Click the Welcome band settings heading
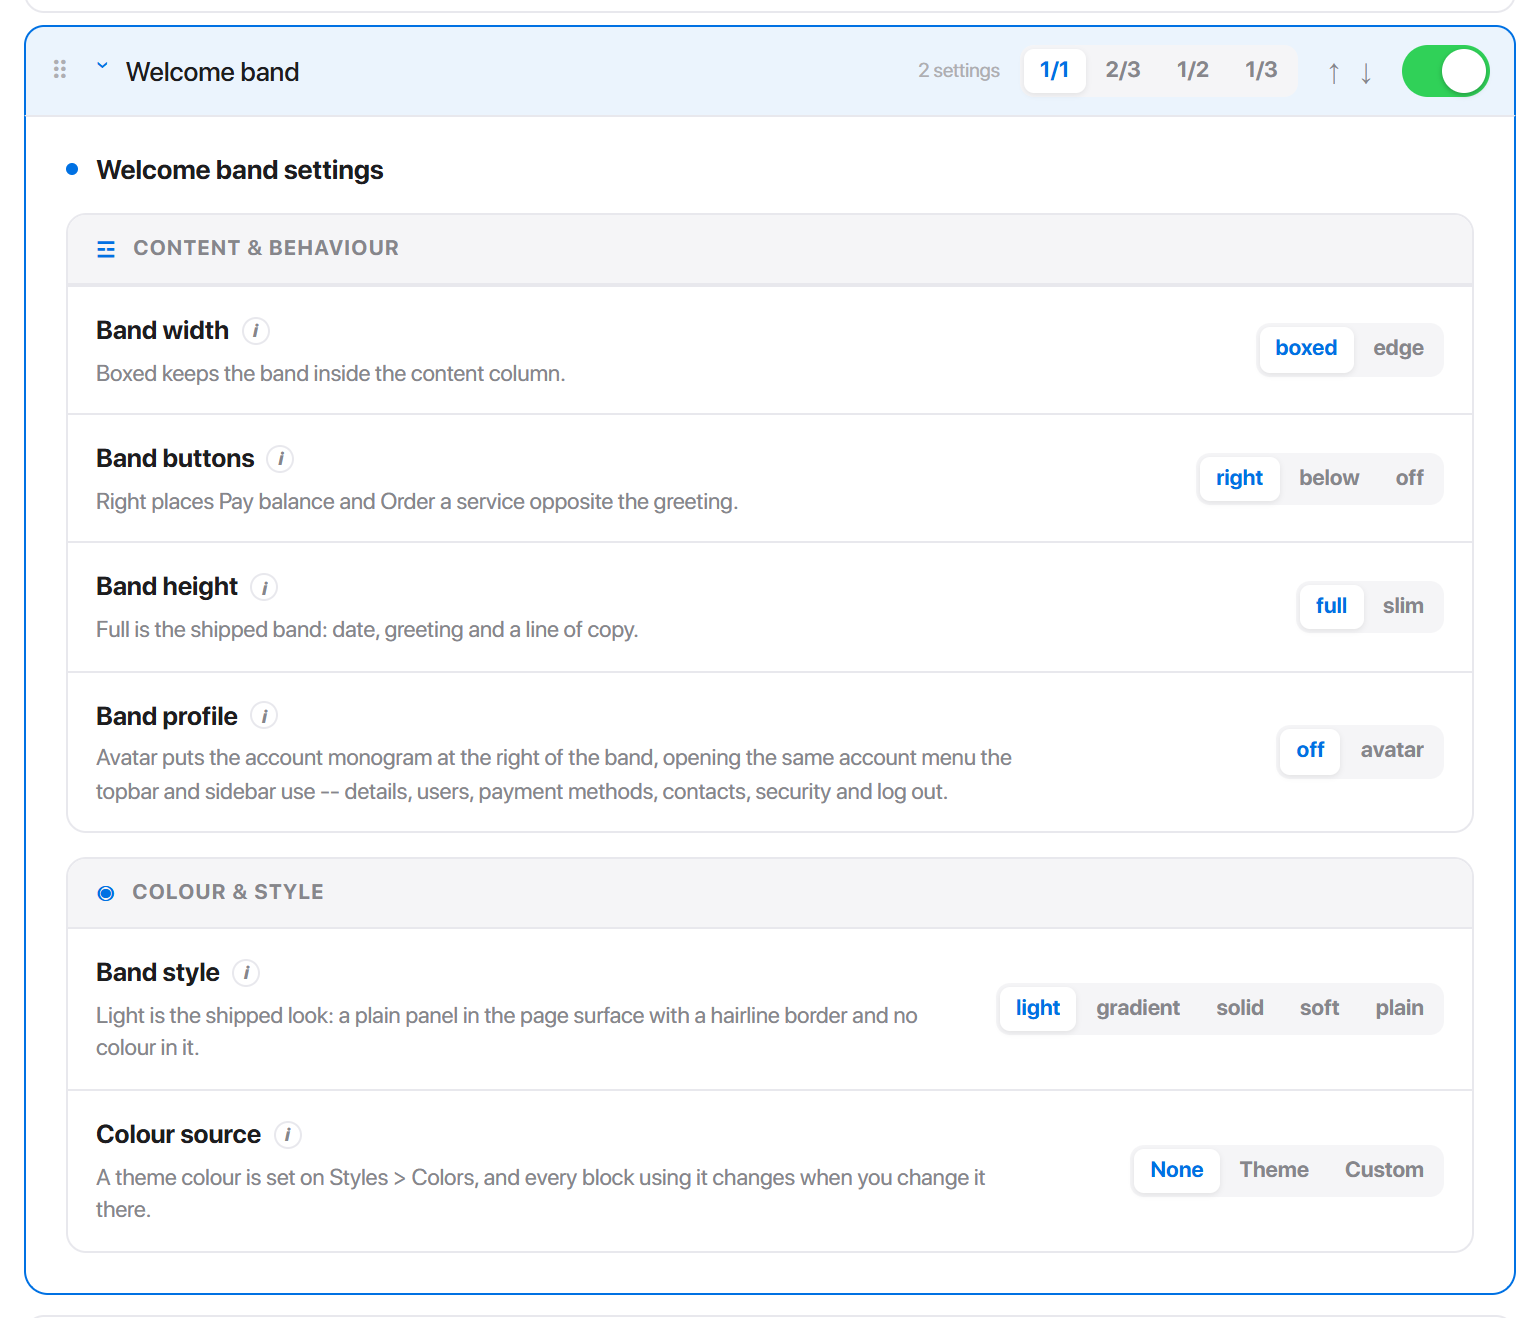Image resolution: width=1540 pixels, height=1318 pixels. point(240,170)
